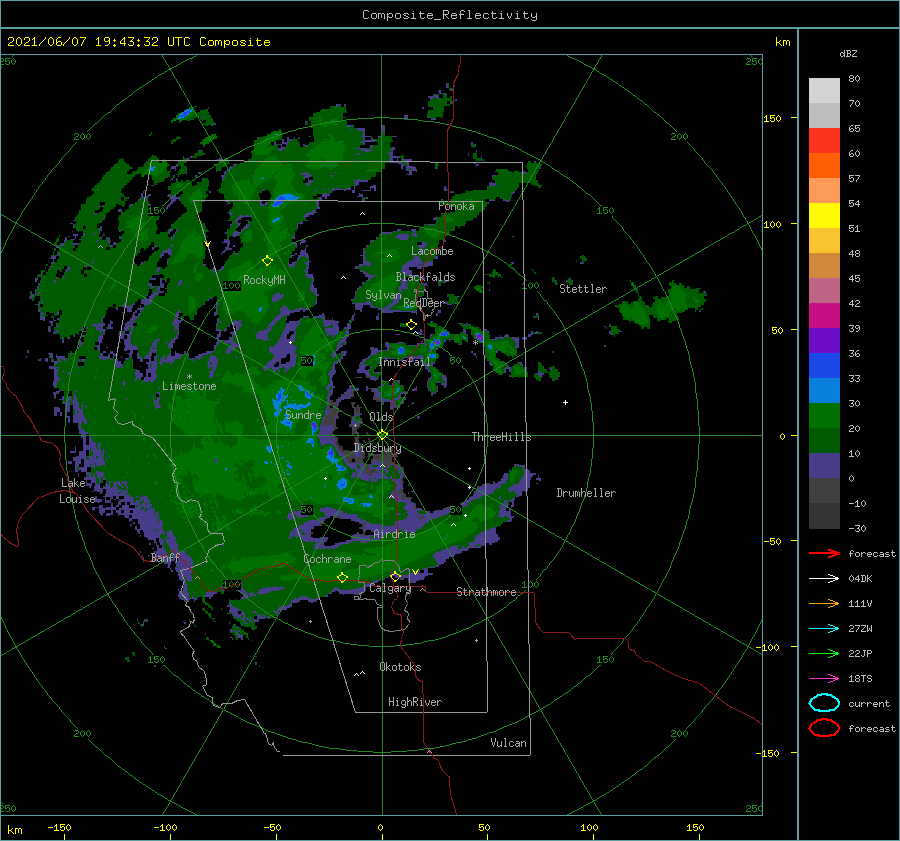Click the Olds map label
This screenshot has width=900, height=841.
pos(381,417)
